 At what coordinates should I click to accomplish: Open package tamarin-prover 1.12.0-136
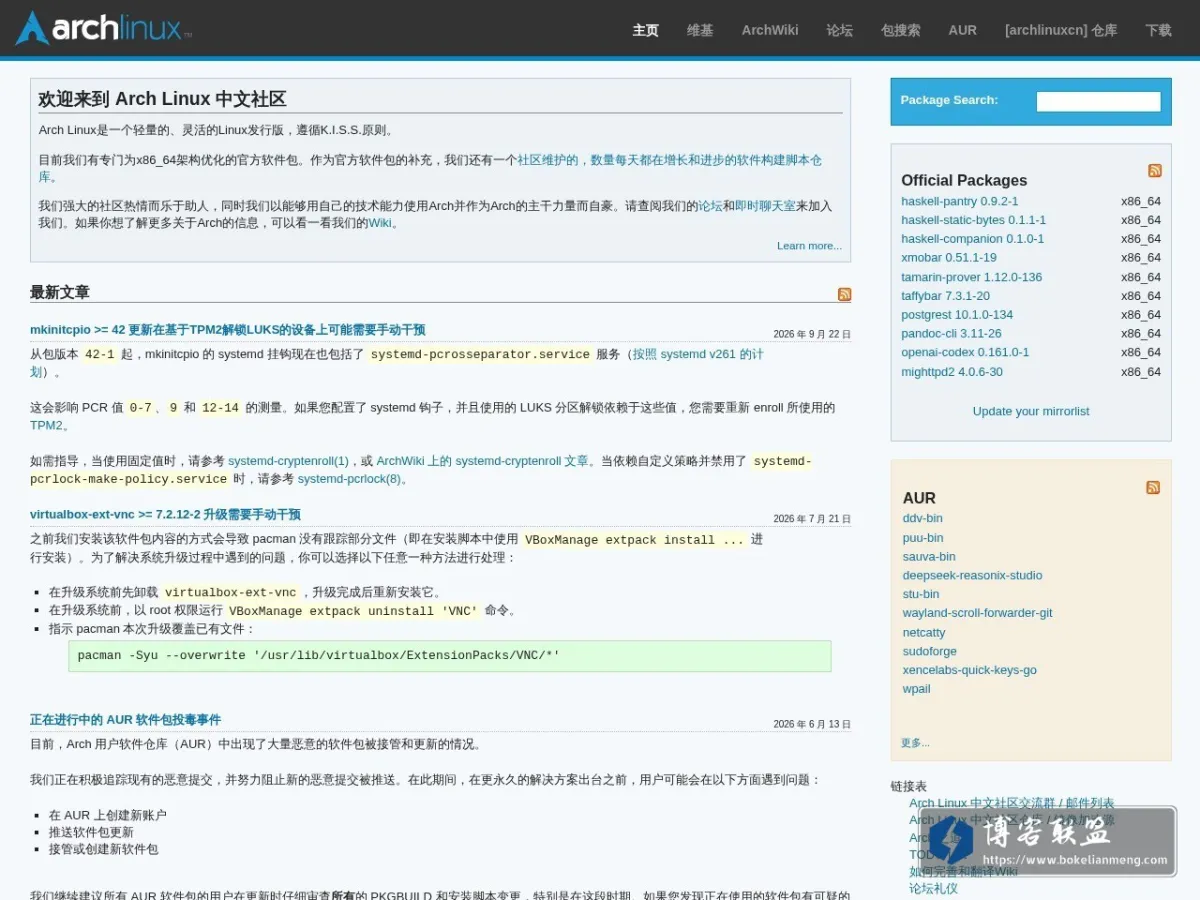pyautogui.click(x=971, y=277)
